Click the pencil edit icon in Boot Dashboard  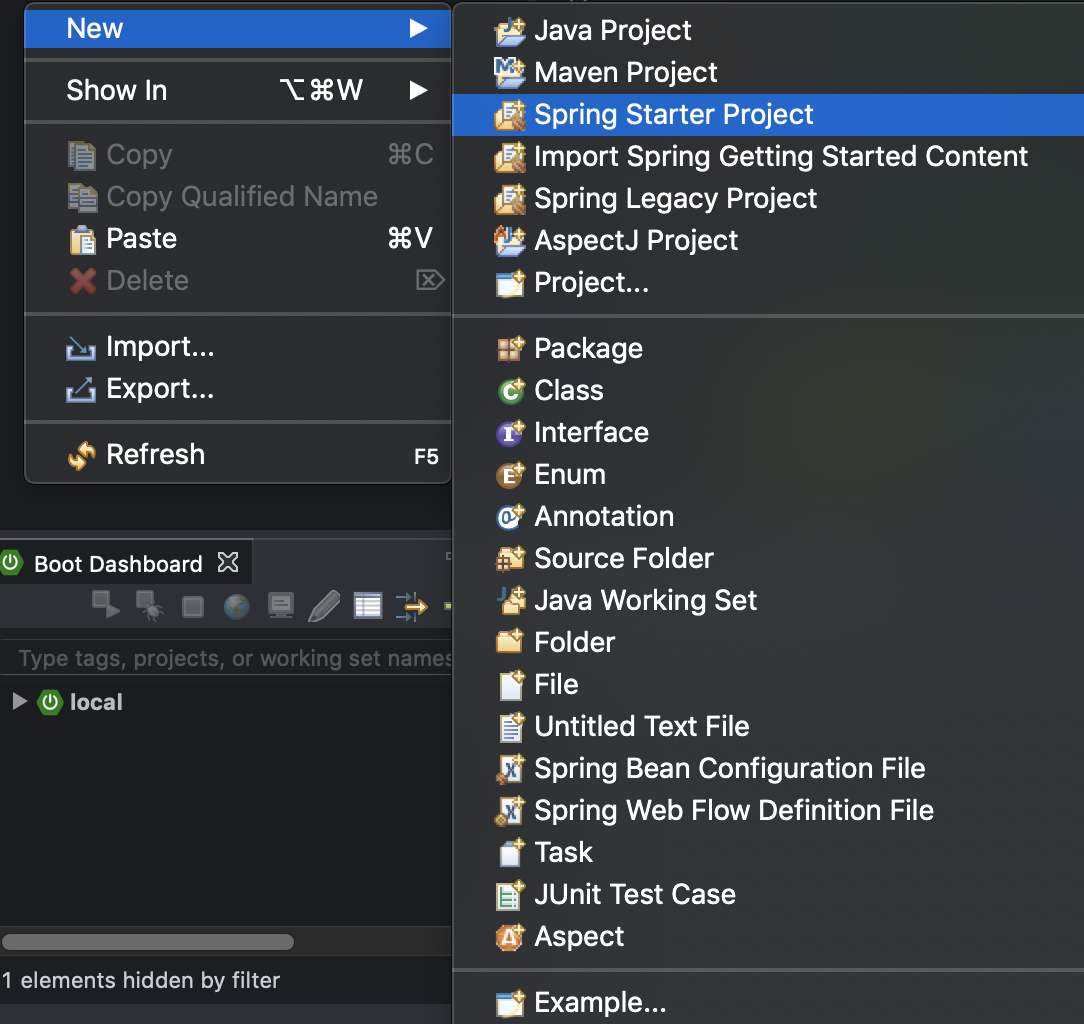(x=324, y=606)
